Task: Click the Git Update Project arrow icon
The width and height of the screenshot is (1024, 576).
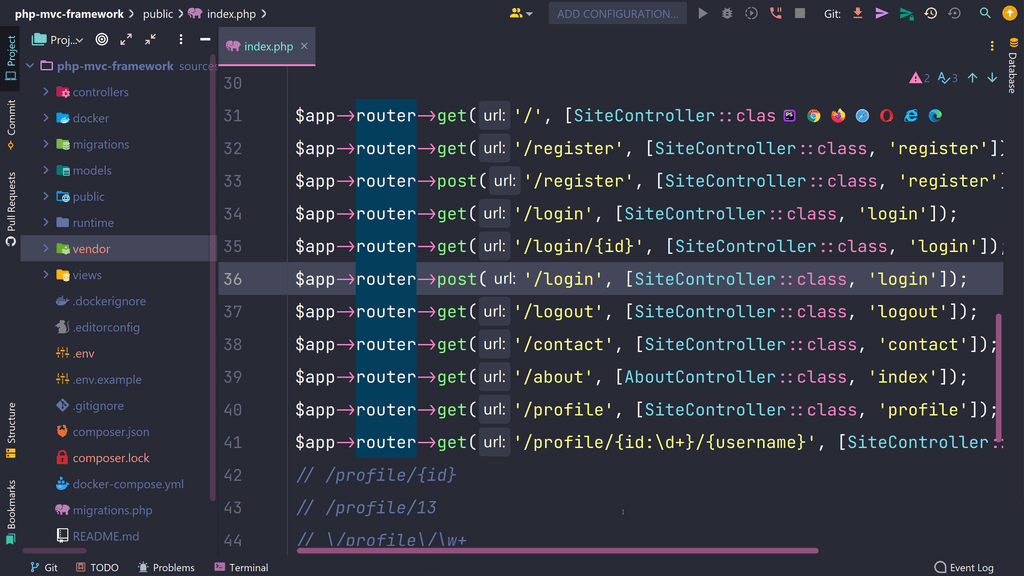Action: click(857, 14)
